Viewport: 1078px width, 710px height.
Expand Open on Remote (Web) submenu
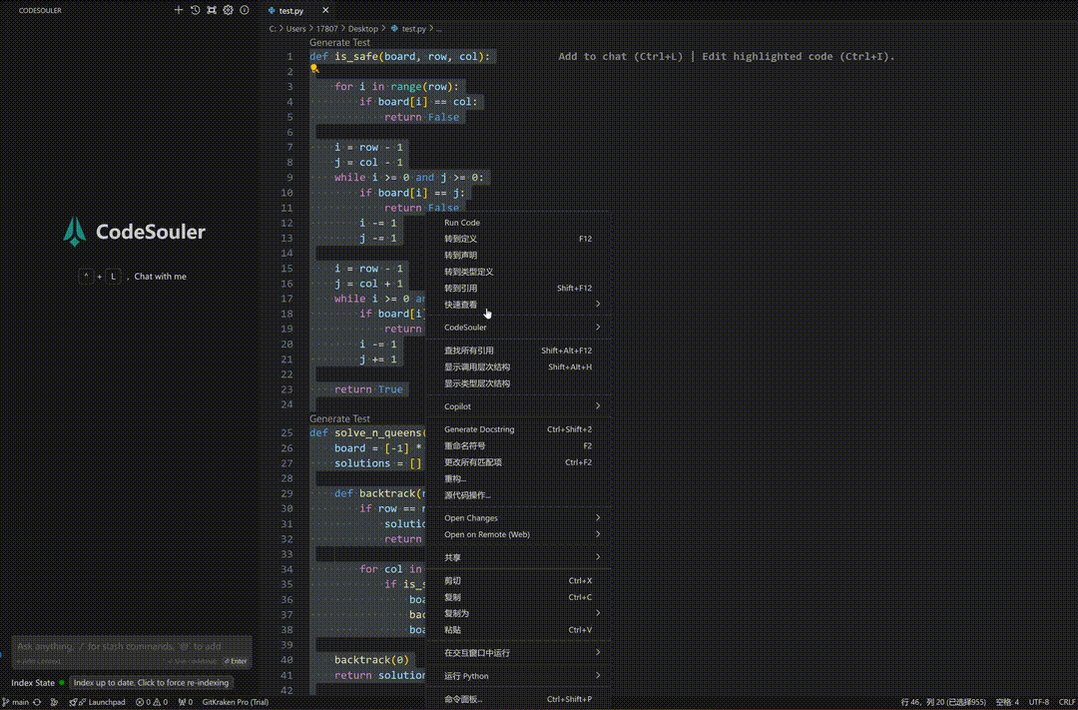coord(519,535)
